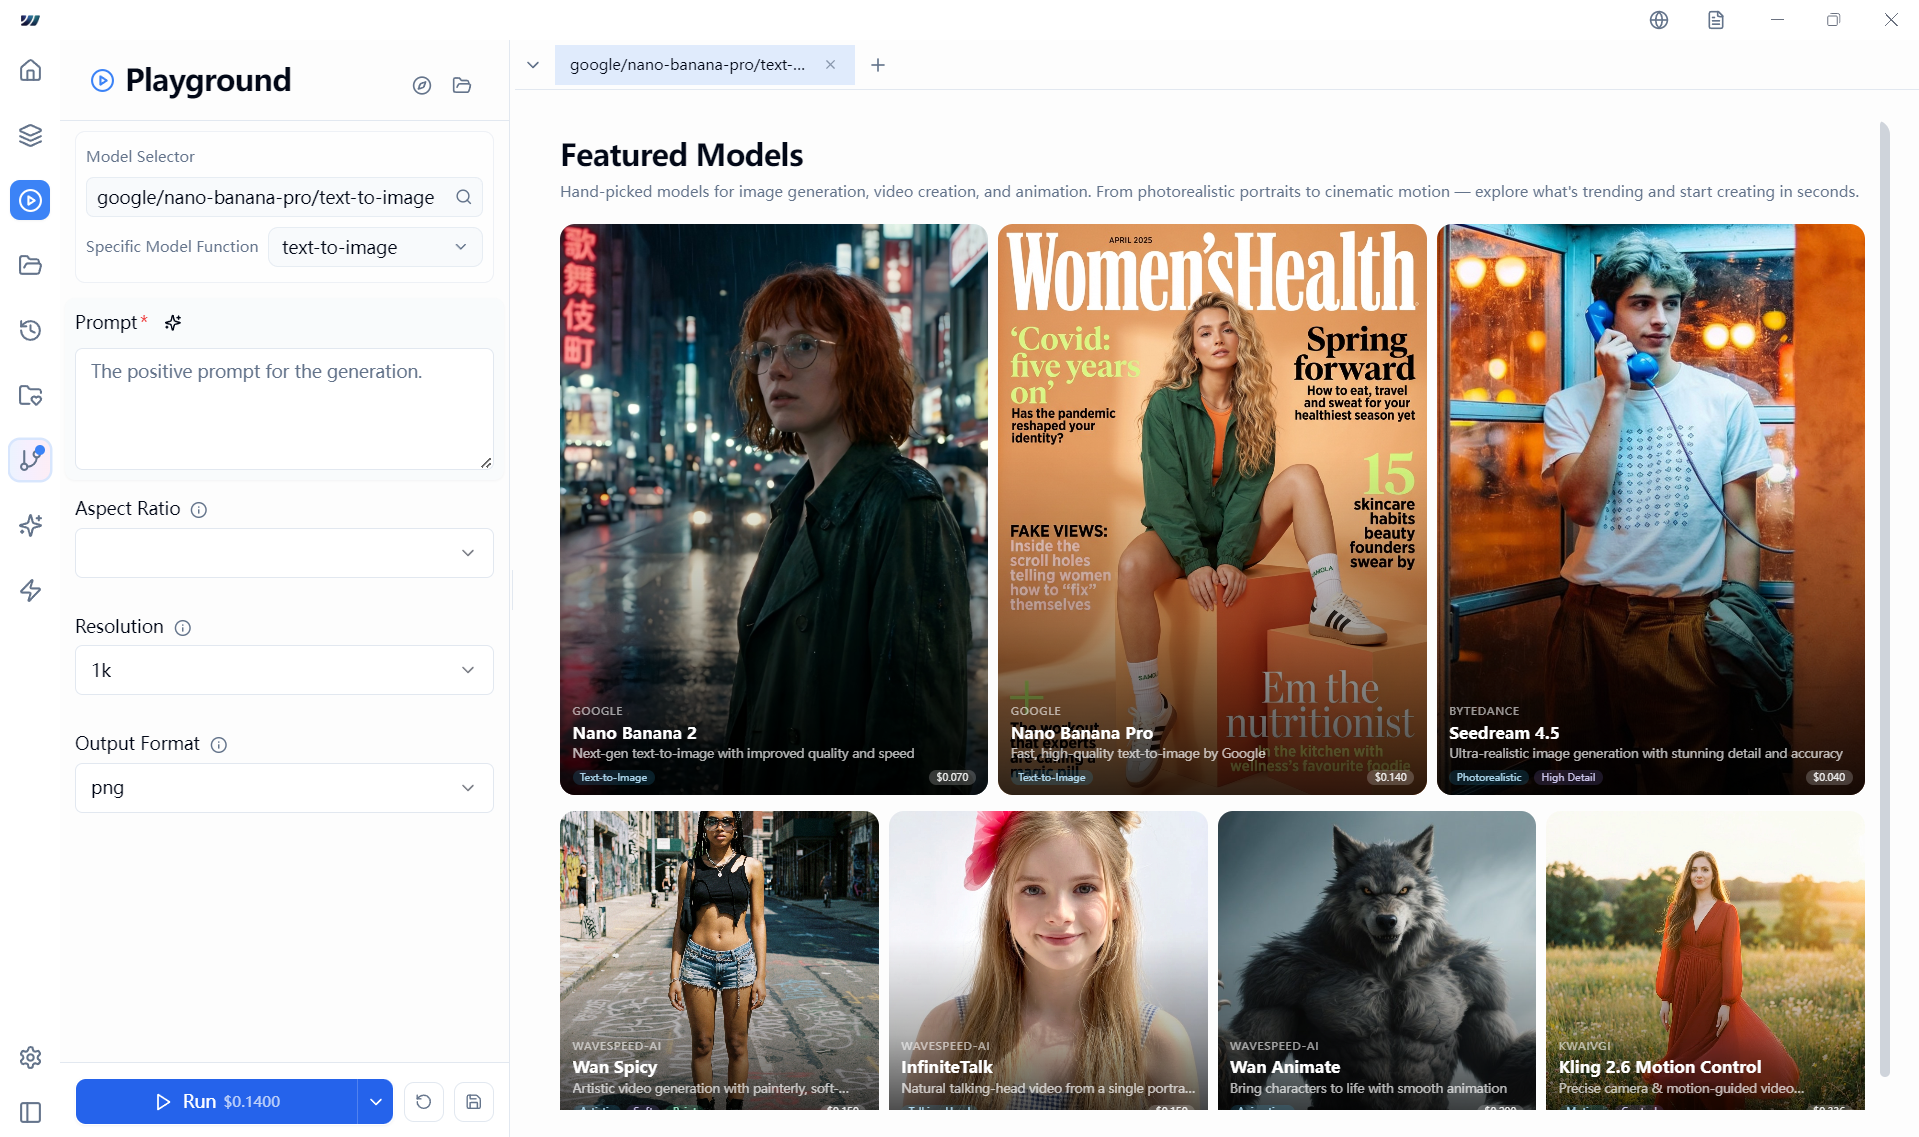The image size is (1919, 1137).
Task: Click the stacked layers models icon
Action: 31,135
